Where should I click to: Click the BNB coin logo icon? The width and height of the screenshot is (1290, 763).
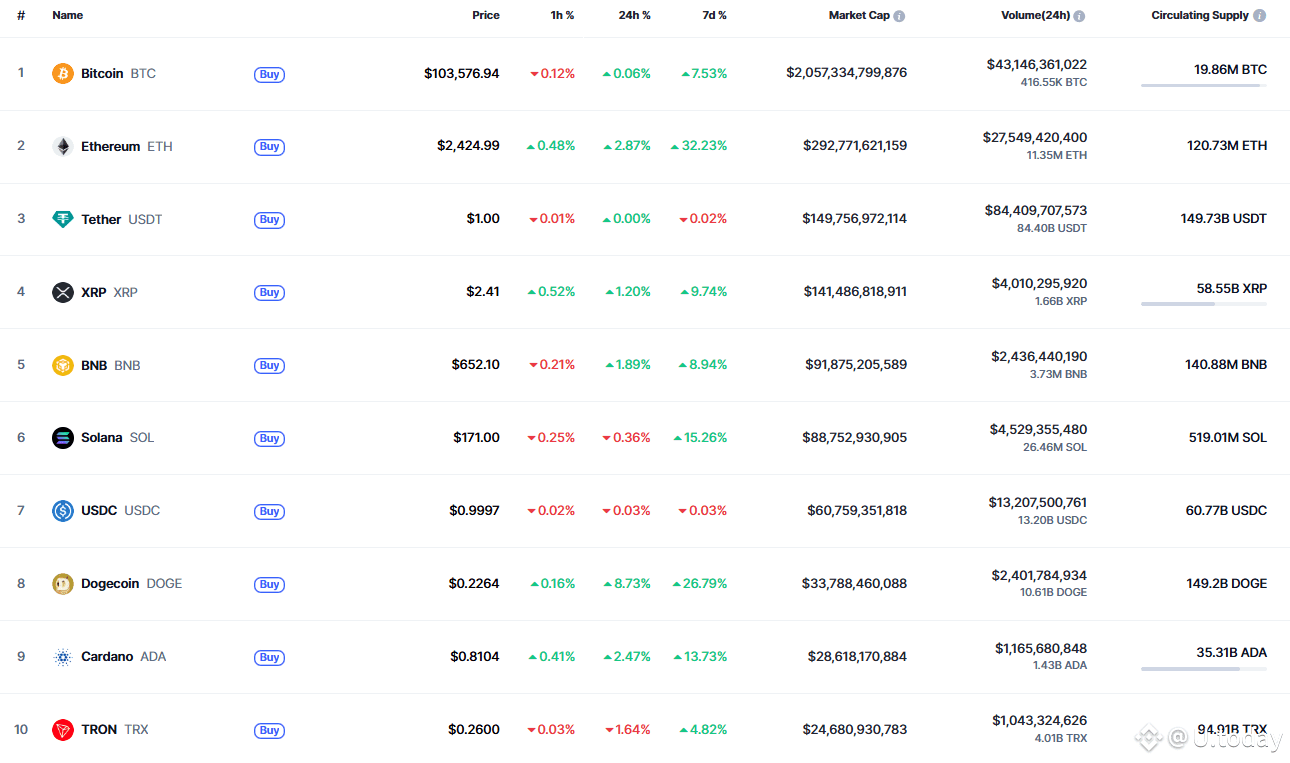63,366
